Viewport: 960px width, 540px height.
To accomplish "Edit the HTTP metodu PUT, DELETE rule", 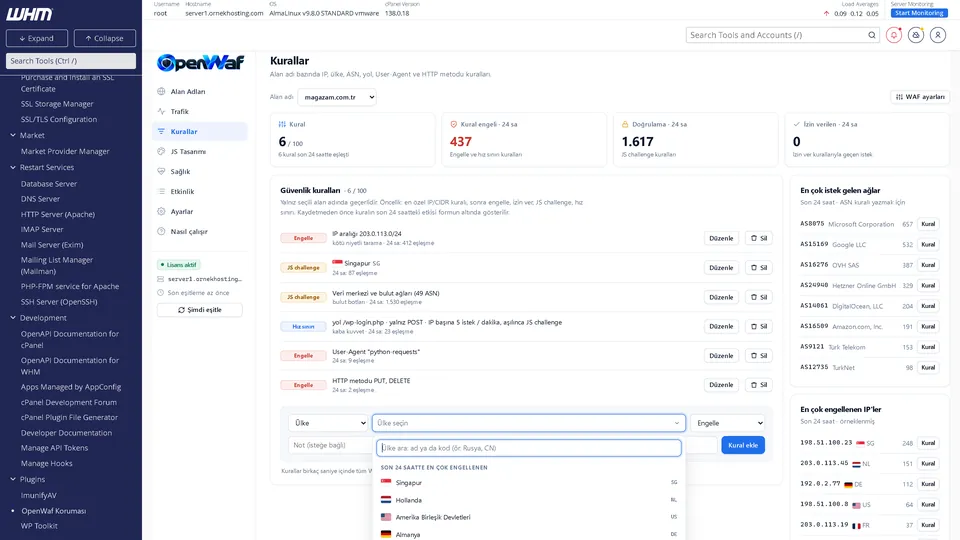I will tap(721, 385).
